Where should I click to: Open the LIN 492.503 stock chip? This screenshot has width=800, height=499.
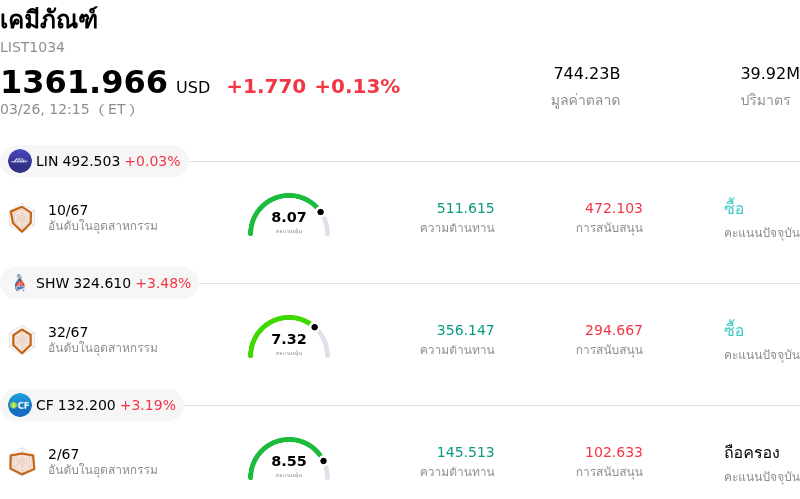tap(95, 161)
